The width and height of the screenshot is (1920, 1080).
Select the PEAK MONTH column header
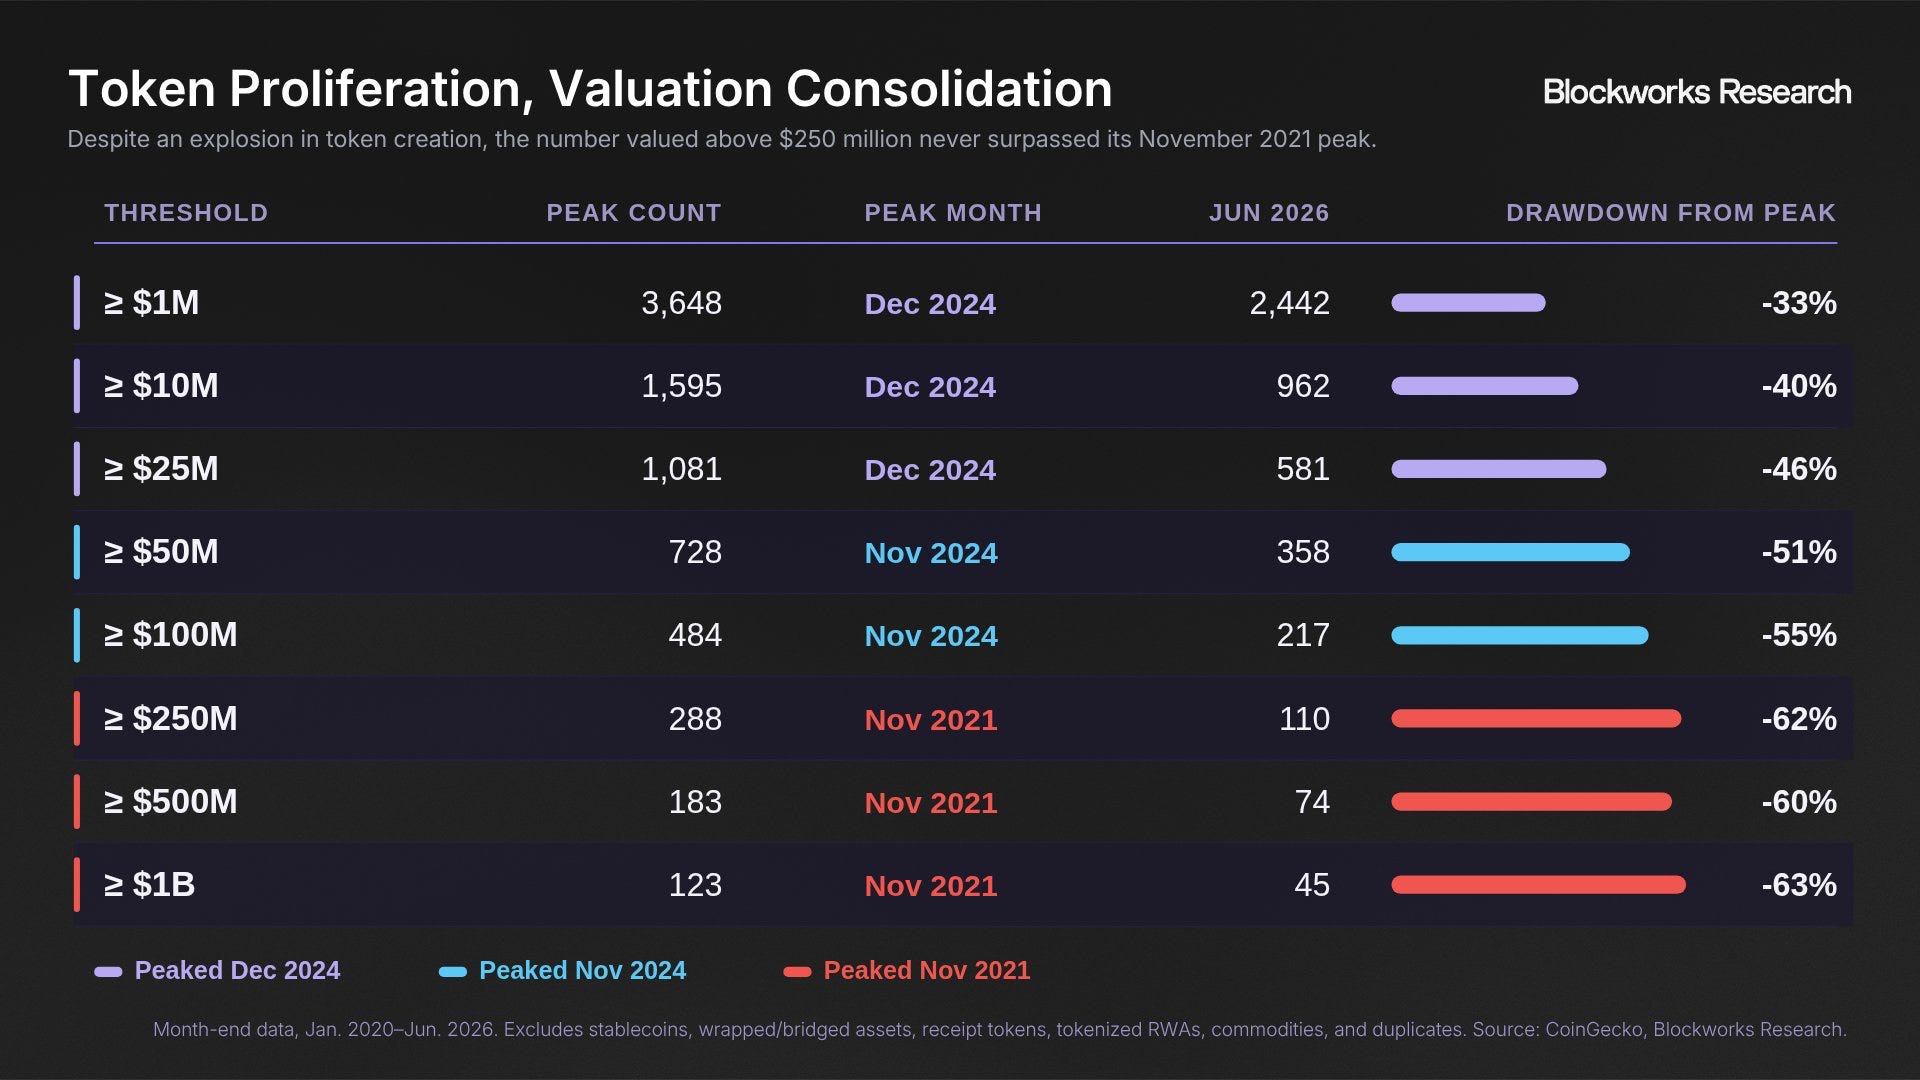coord(953,213)
